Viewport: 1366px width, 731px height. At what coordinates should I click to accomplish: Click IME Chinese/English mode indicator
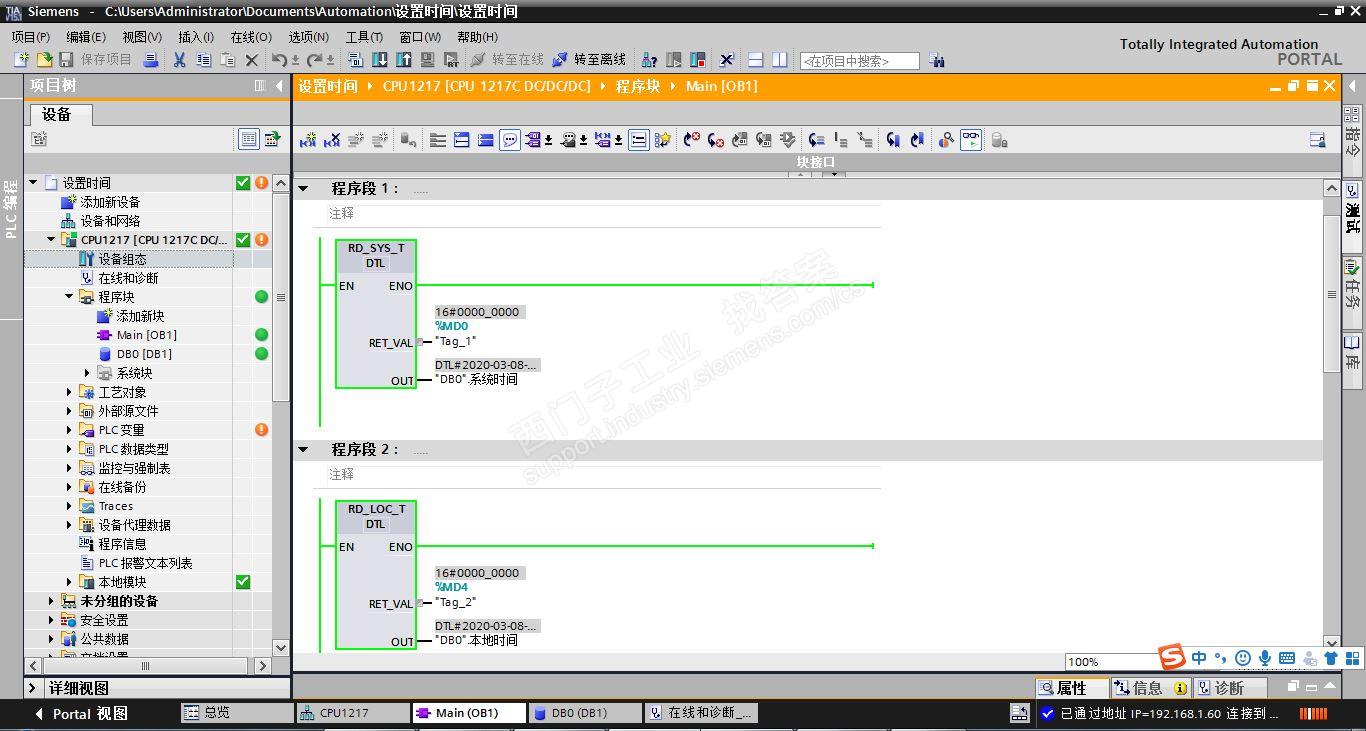(x=1199, y=658)
